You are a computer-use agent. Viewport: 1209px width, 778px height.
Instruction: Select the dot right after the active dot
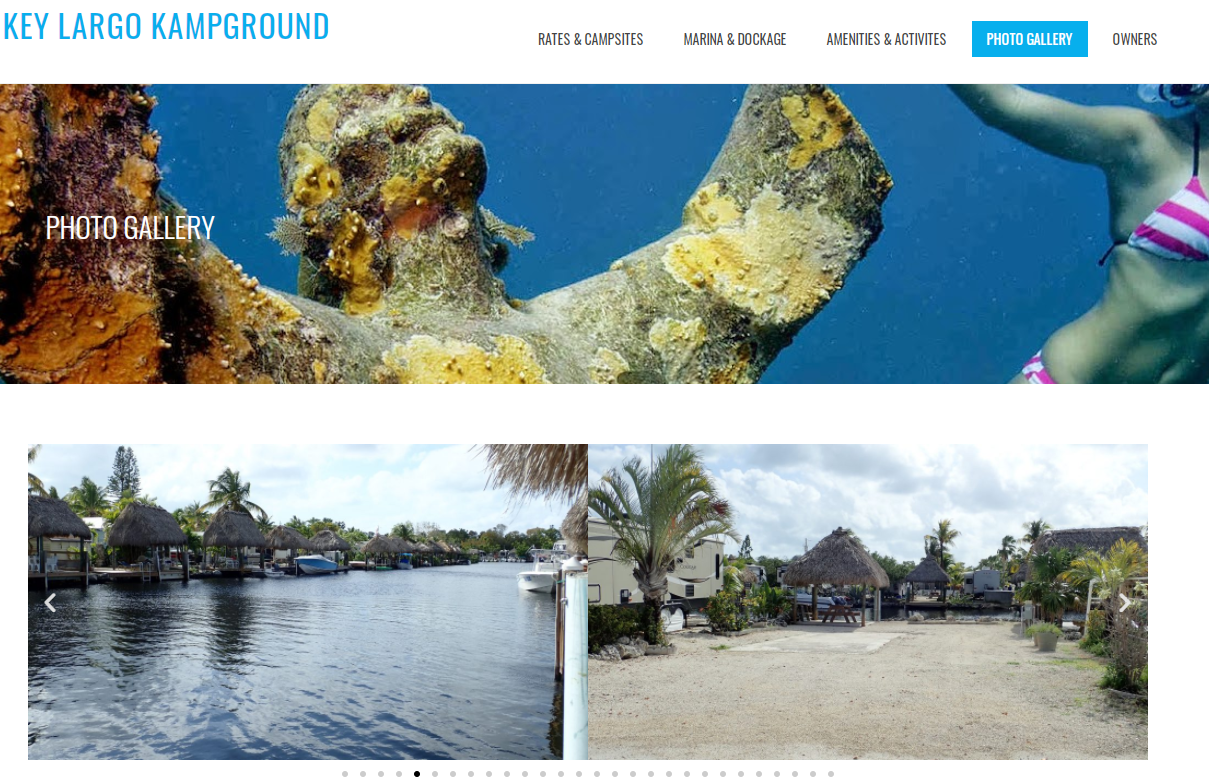point(435,773)
